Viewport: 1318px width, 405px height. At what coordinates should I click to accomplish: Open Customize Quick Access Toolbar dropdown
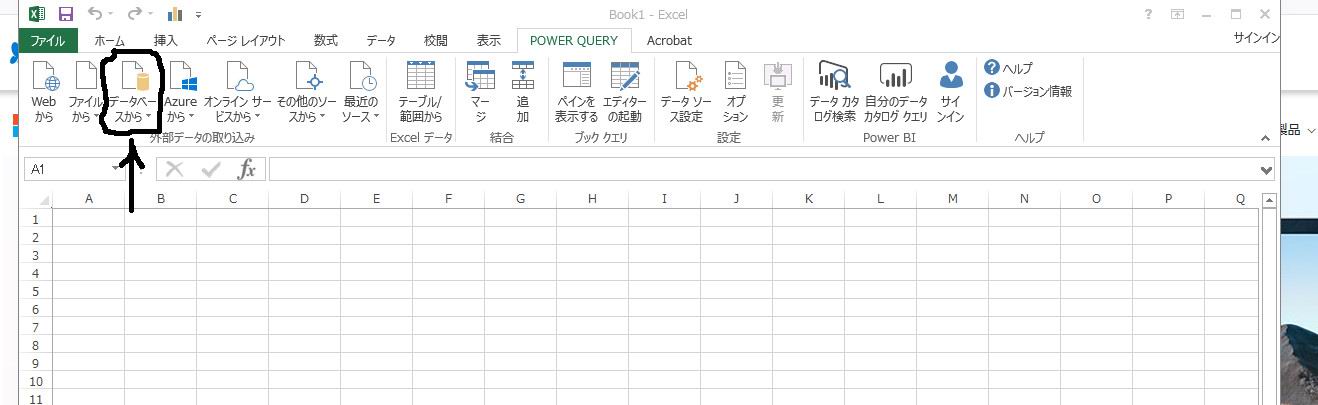(x=199, y=15)
